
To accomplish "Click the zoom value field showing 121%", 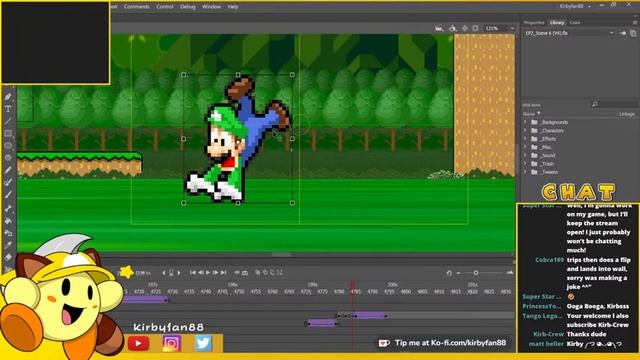I will (x=495, y=28).
